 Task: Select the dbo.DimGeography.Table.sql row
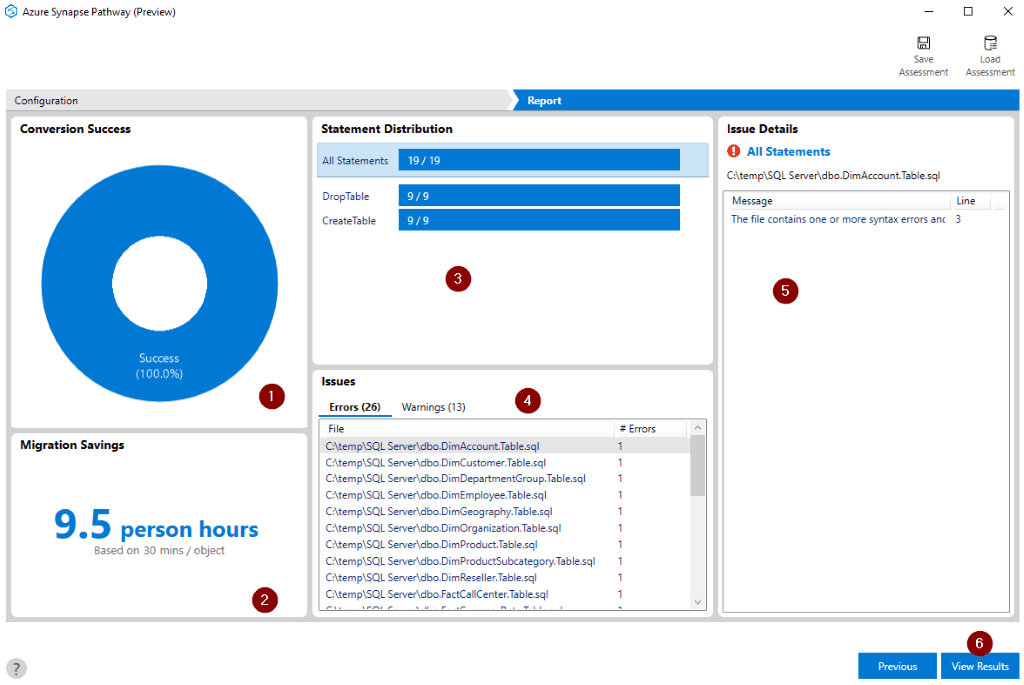point(505,511)
